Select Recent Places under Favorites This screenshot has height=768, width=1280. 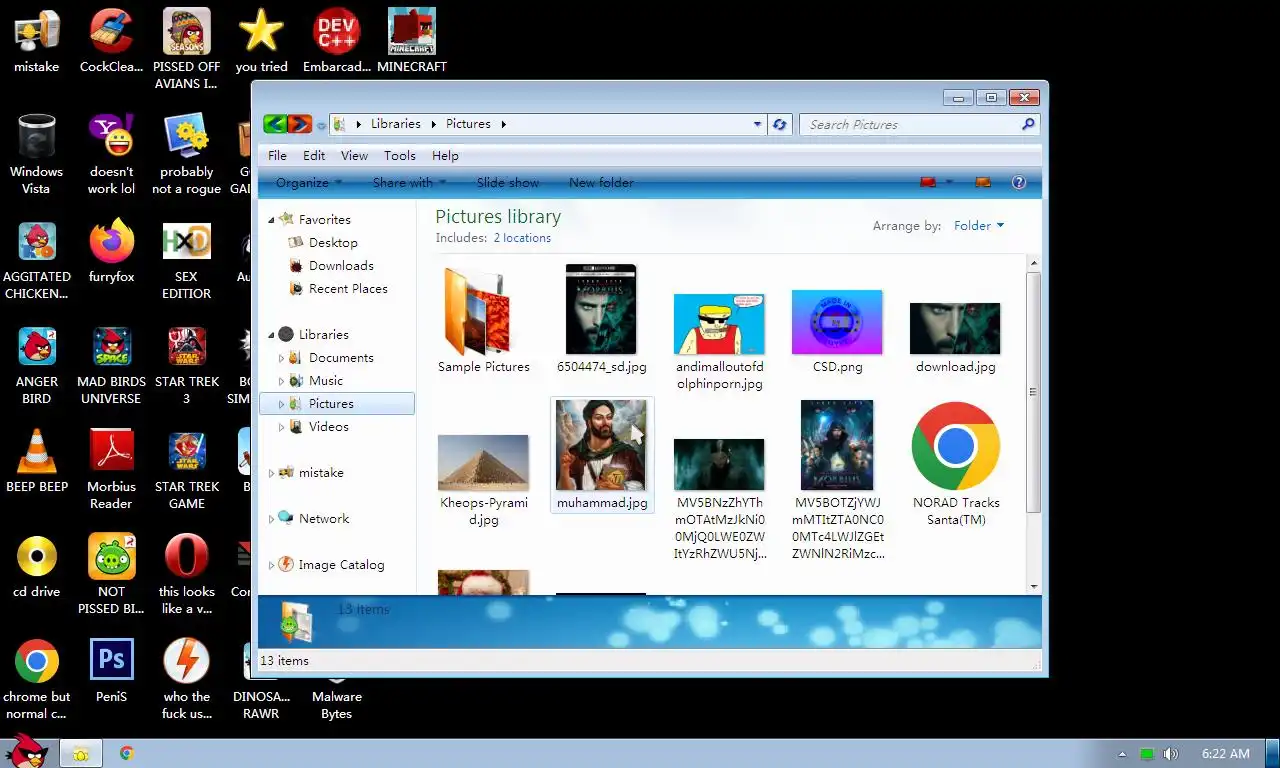point(348,288)
